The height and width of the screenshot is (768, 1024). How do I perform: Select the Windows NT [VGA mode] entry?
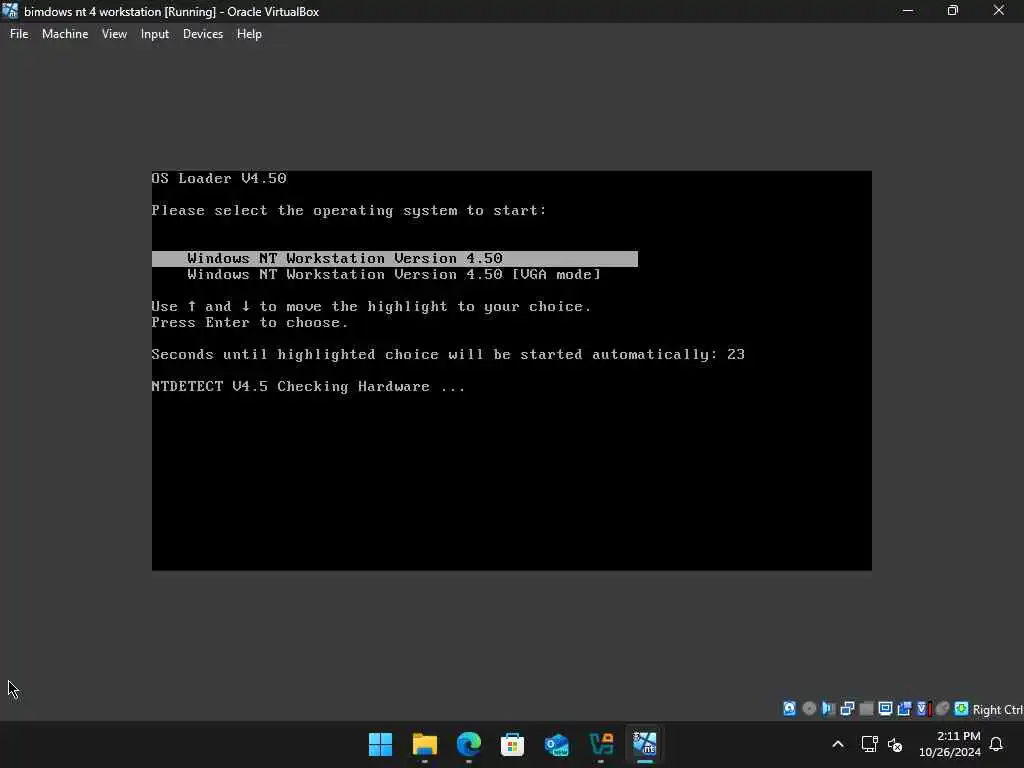coord(394,275)
